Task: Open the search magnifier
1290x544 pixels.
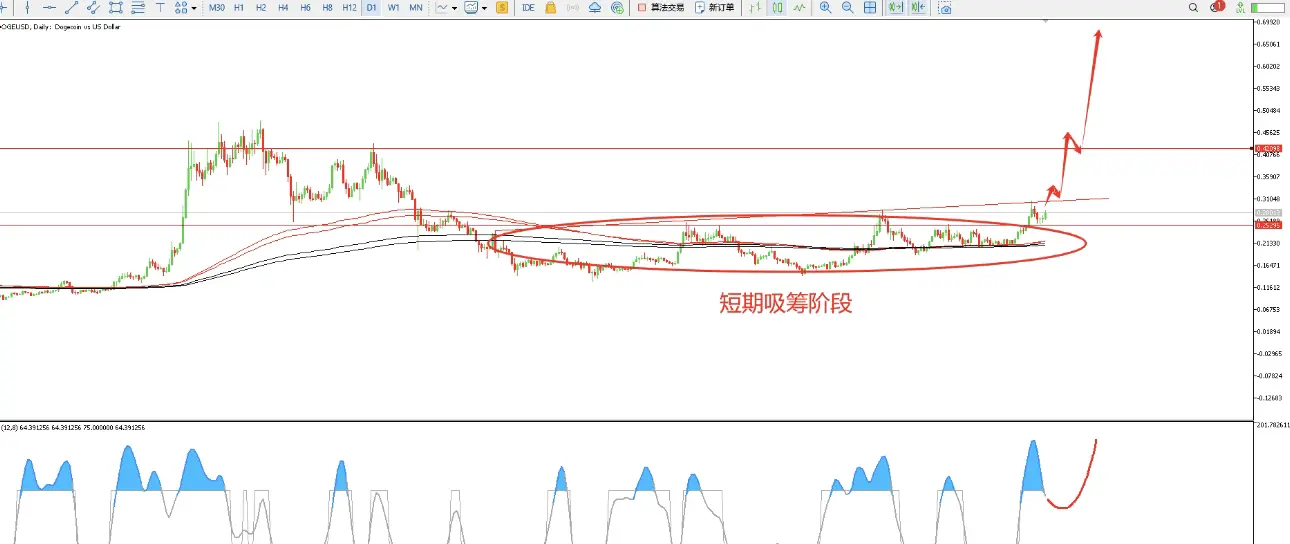Action: (1193, 8)
